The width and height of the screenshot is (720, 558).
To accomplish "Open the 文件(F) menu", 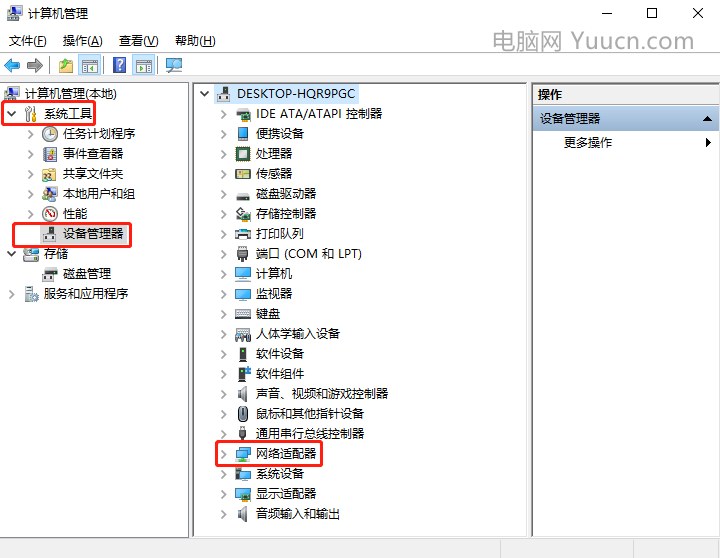I will 28,41.
